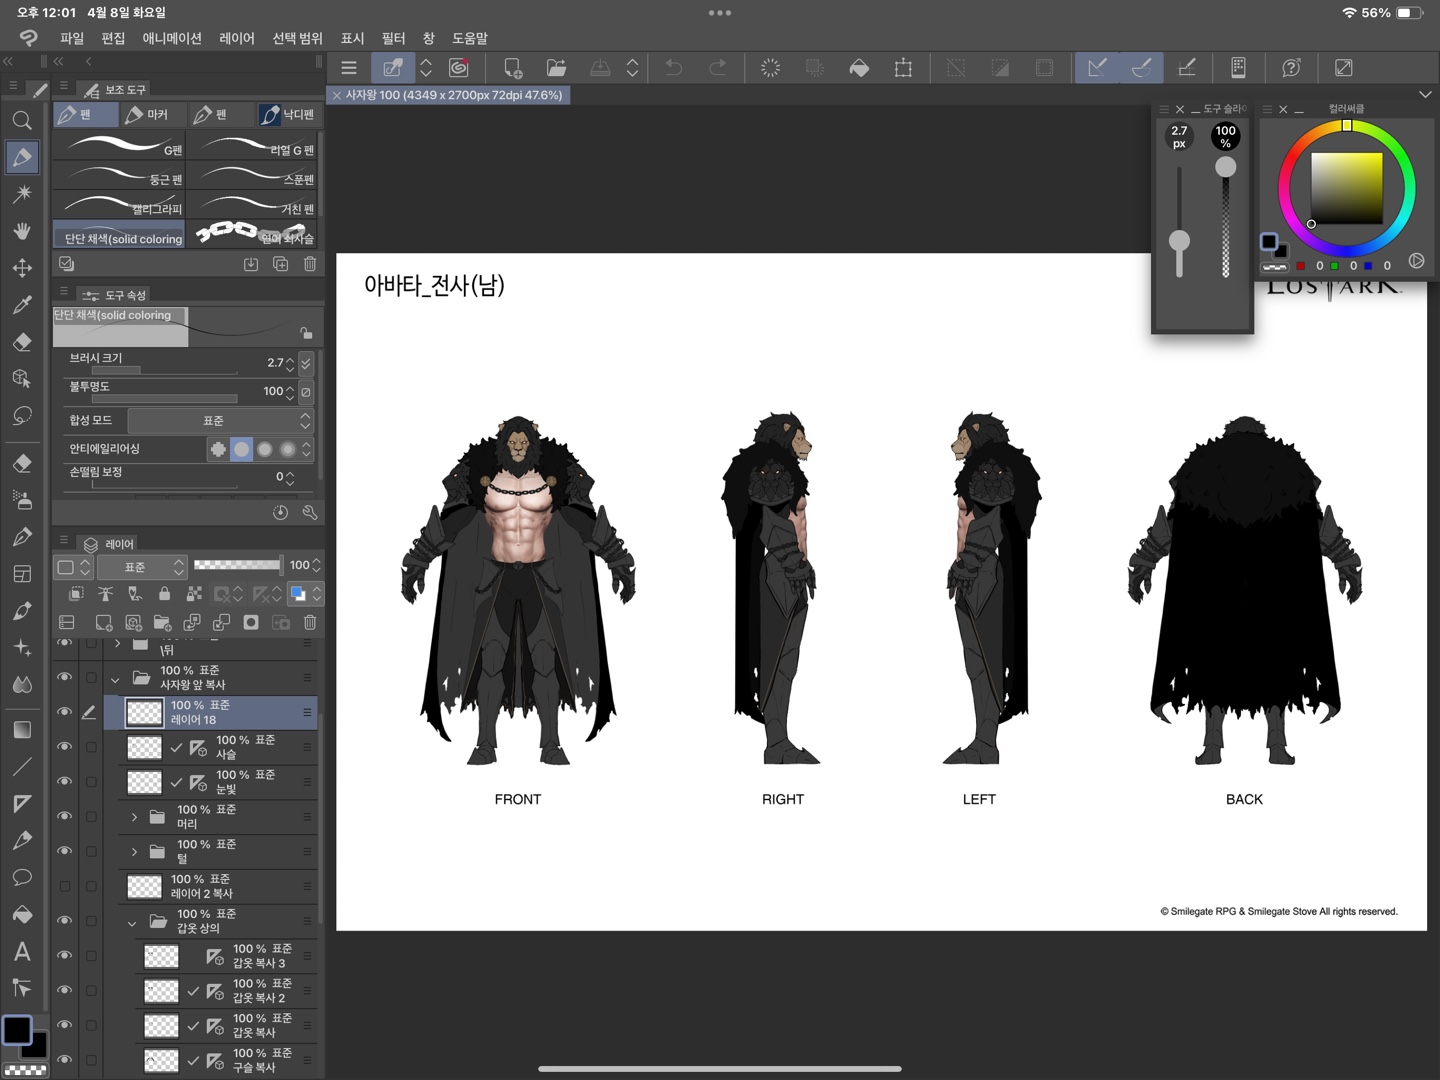The image size is (1440, 1080).
Task: Open sub tool detail wrench icon
Action: (310, 512)
